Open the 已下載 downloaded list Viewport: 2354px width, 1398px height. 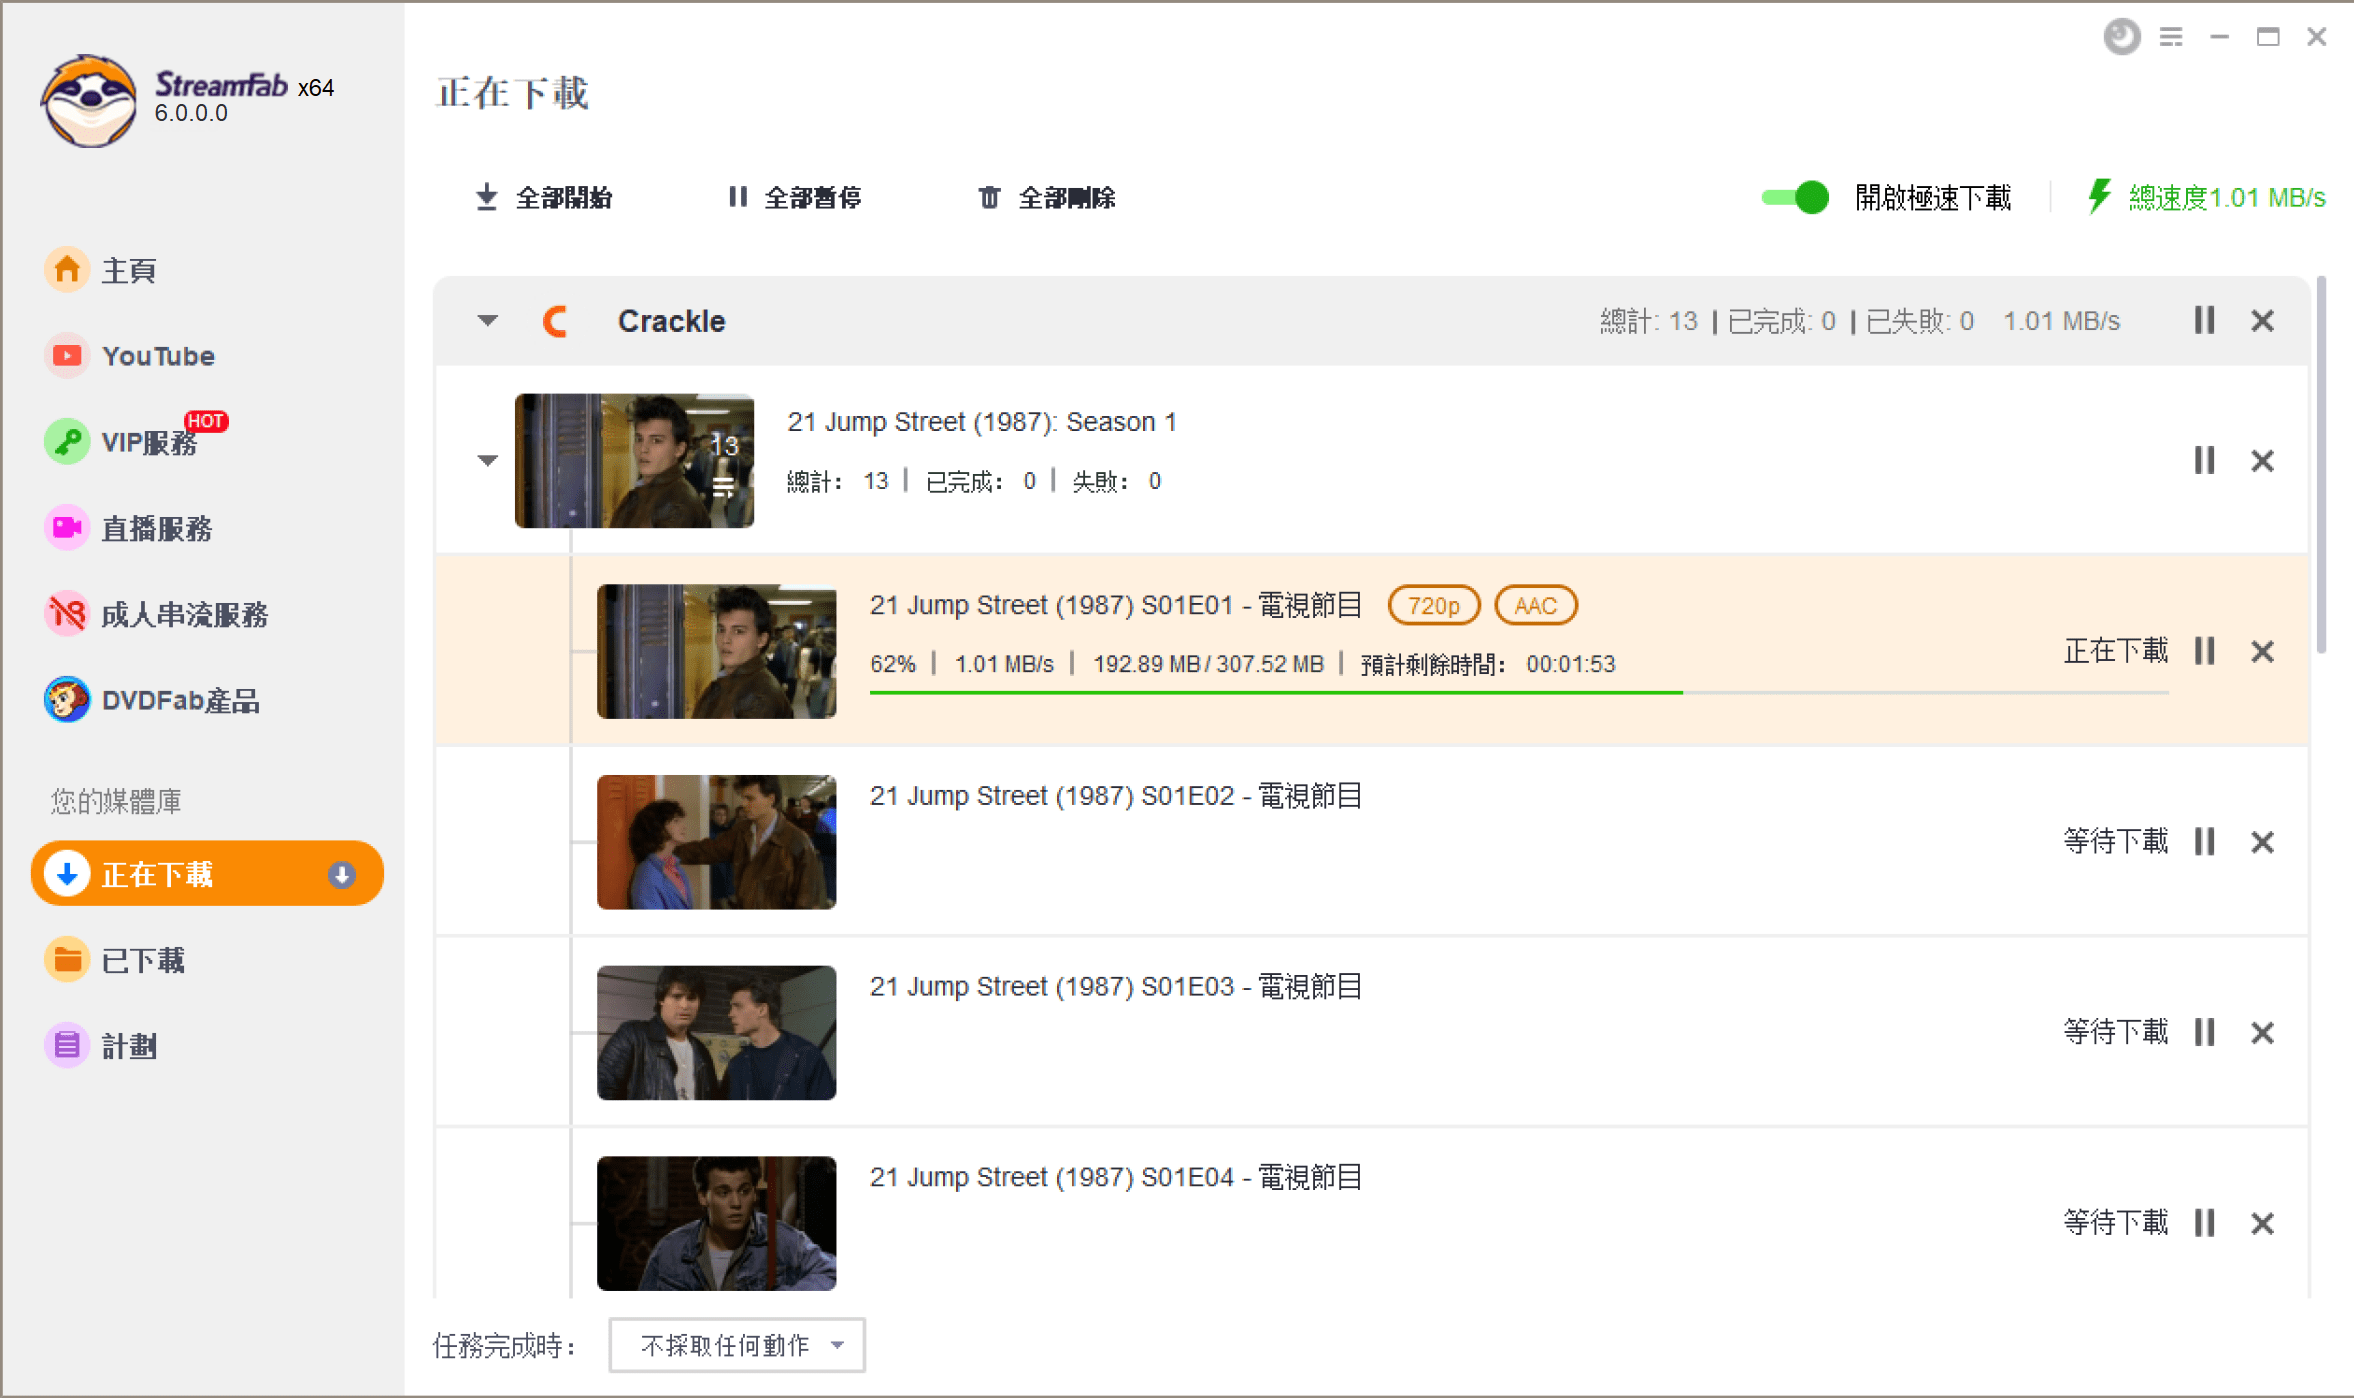pos(115,960)
